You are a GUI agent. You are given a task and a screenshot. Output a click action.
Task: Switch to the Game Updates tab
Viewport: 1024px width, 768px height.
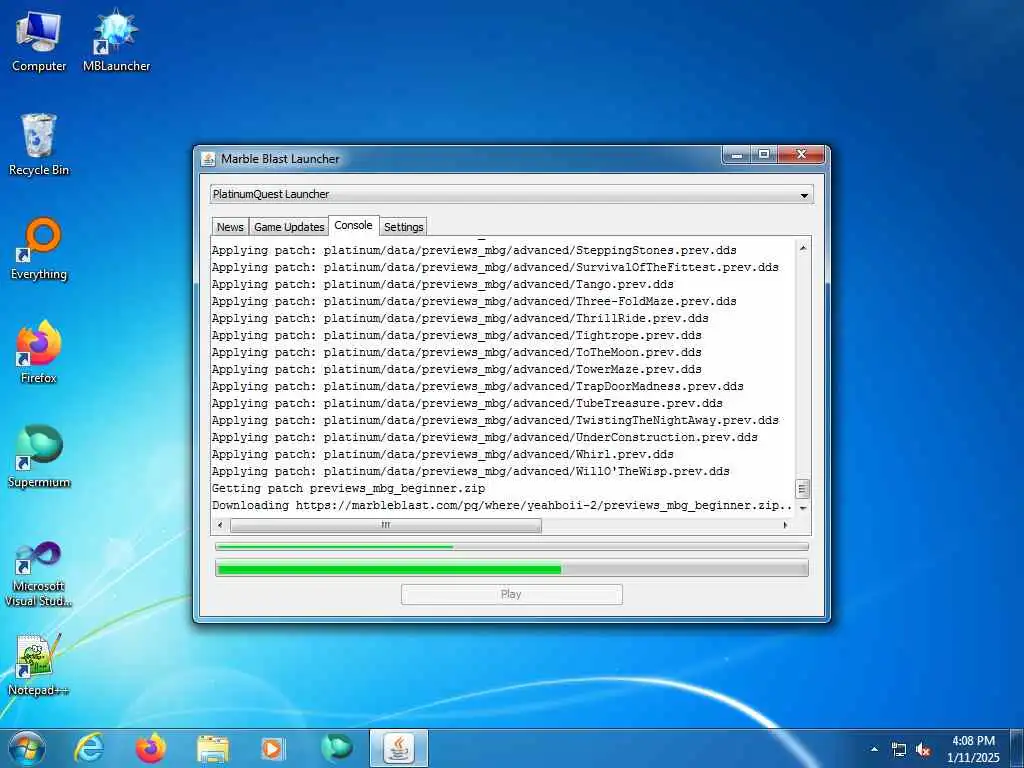pyautogui.click(x=289, y=227)
